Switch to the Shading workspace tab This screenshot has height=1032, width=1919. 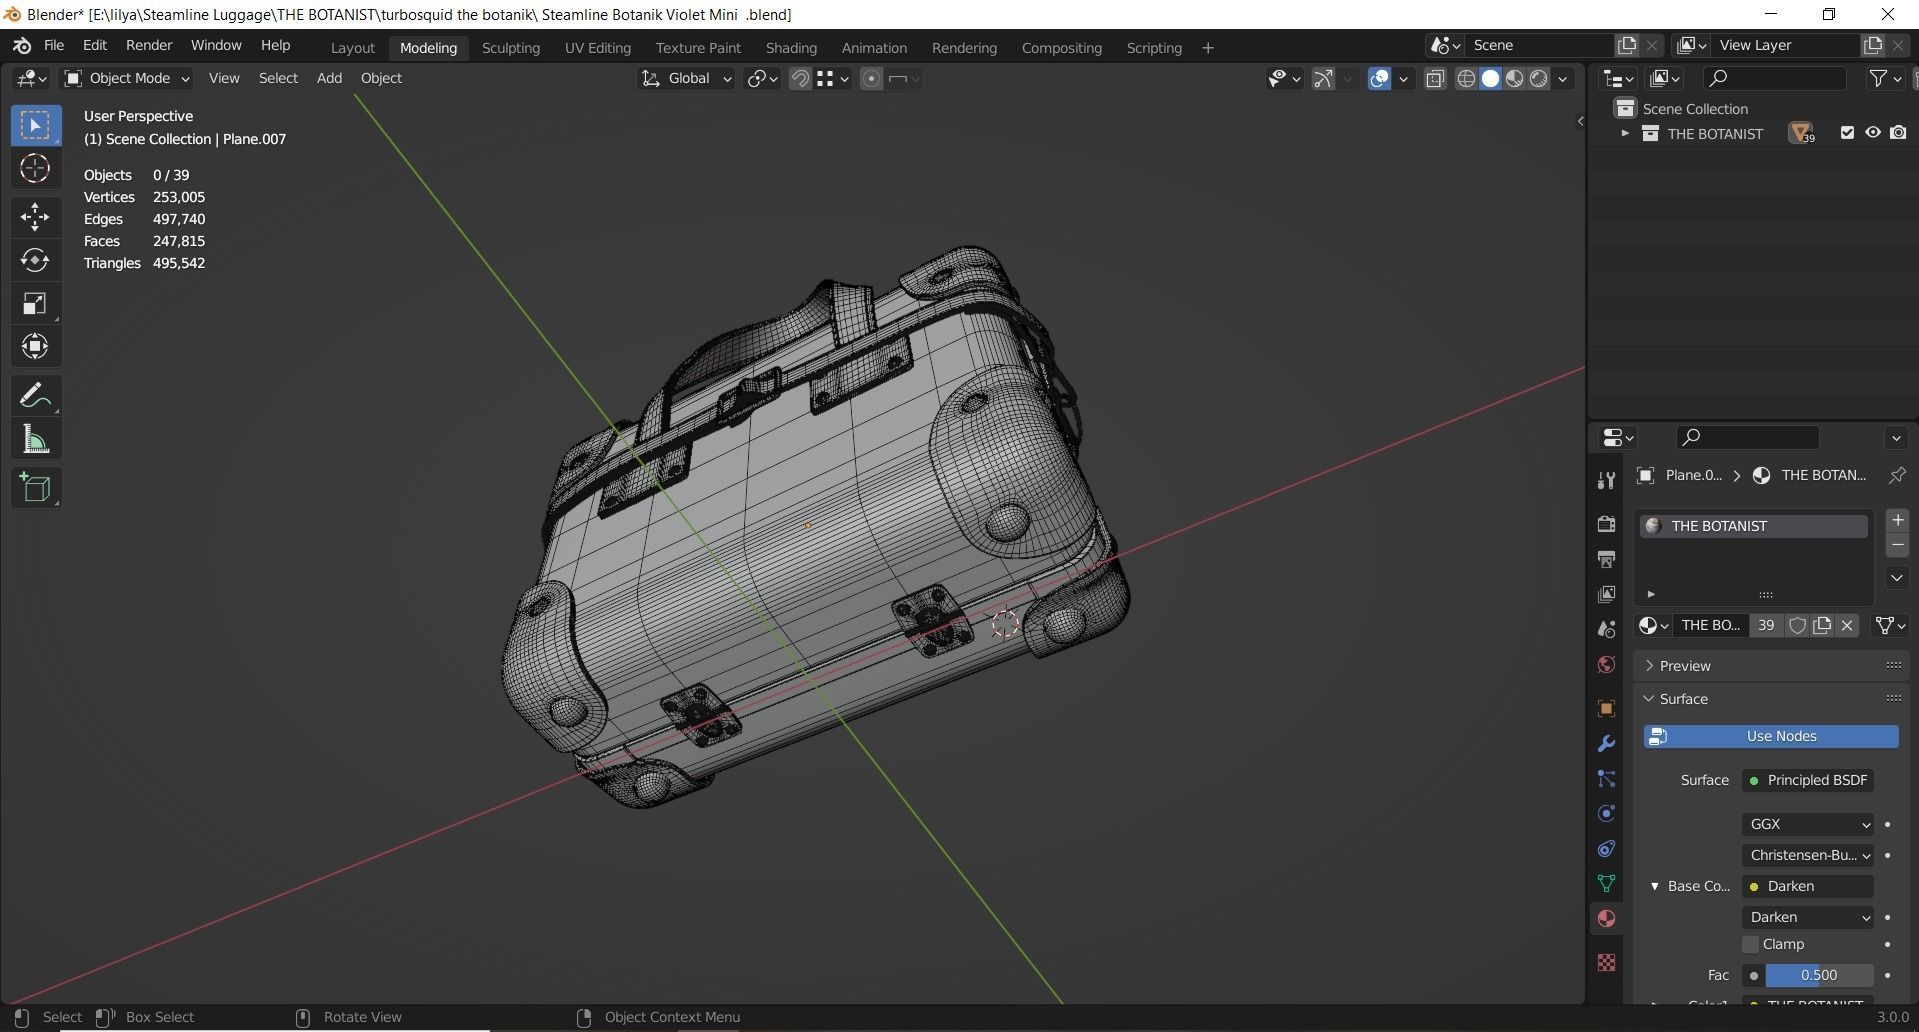[x=791, y=48]
